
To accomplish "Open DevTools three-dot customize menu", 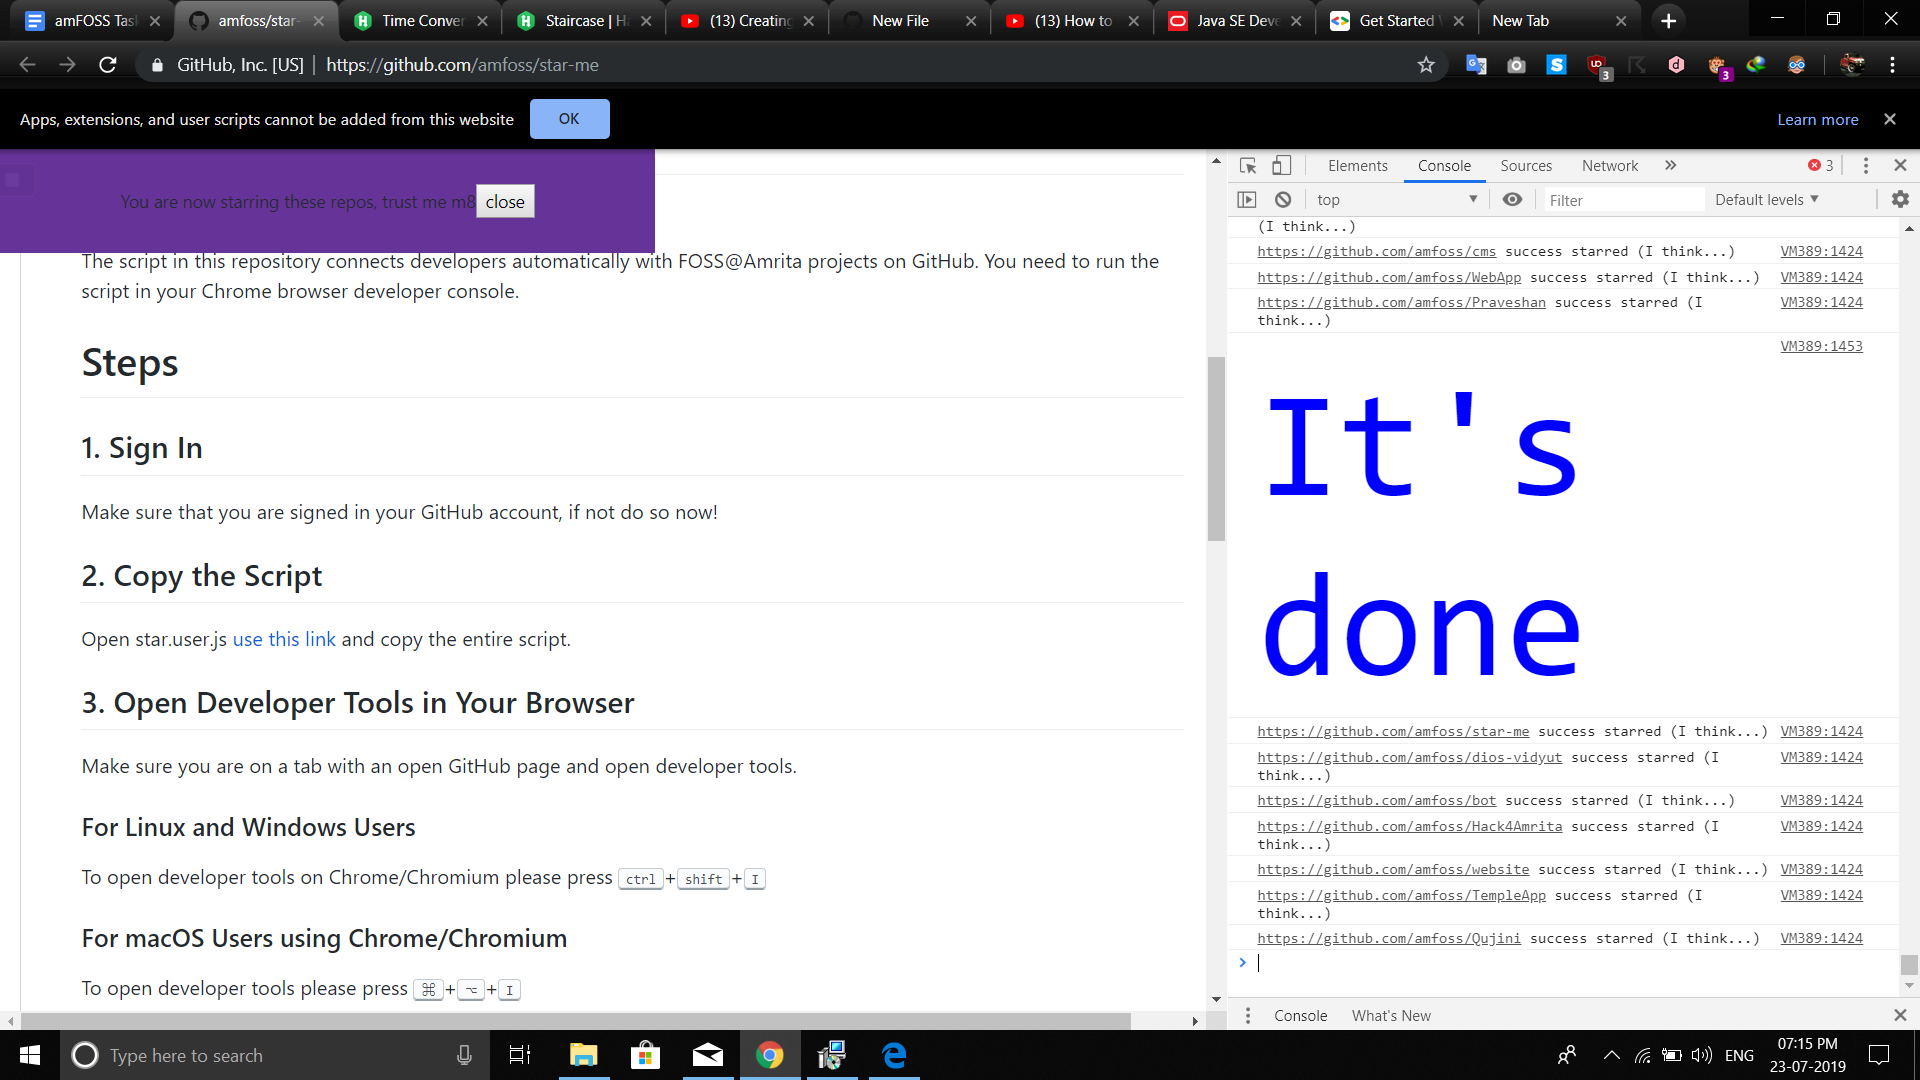I will [1865, 166].
